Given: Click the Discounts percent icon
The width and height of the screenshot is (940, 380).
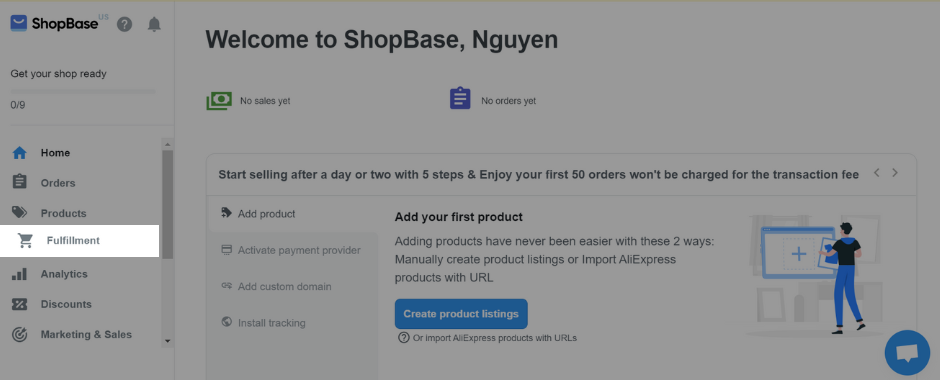Looking at the screenshot, I should pos(20,304).
